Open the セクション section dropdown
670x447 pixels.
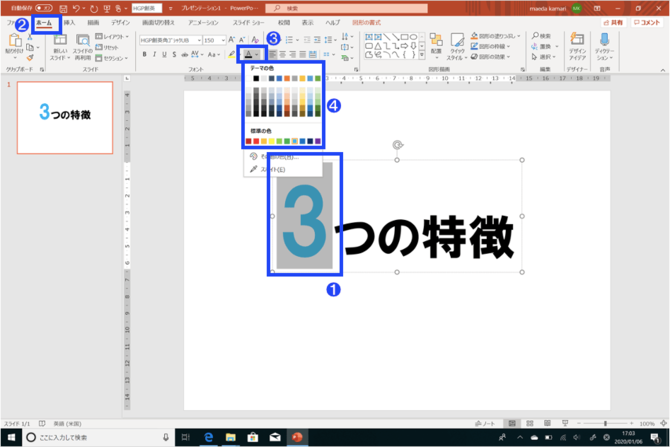pos(112,58)
